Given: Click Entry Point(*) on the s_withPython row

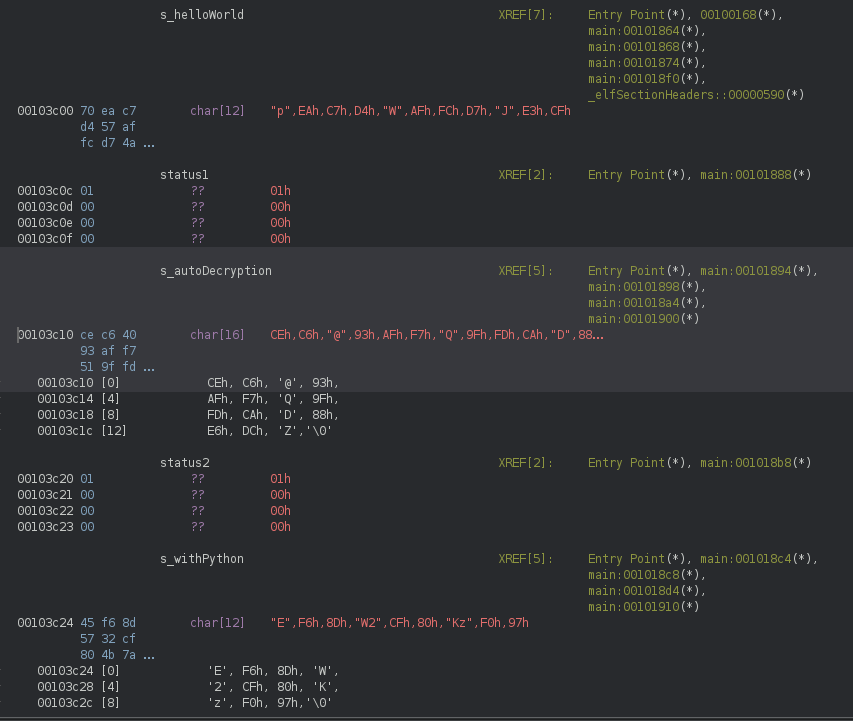Looking at the screenshot, I should 637,559.
